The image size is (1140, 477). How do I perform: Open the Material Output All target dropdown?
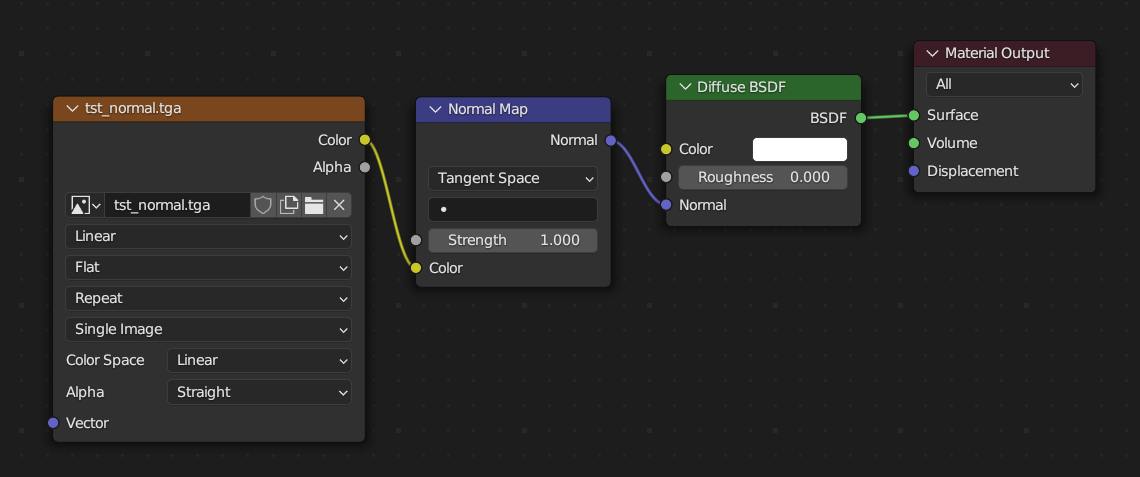[x=1004, y=84]
